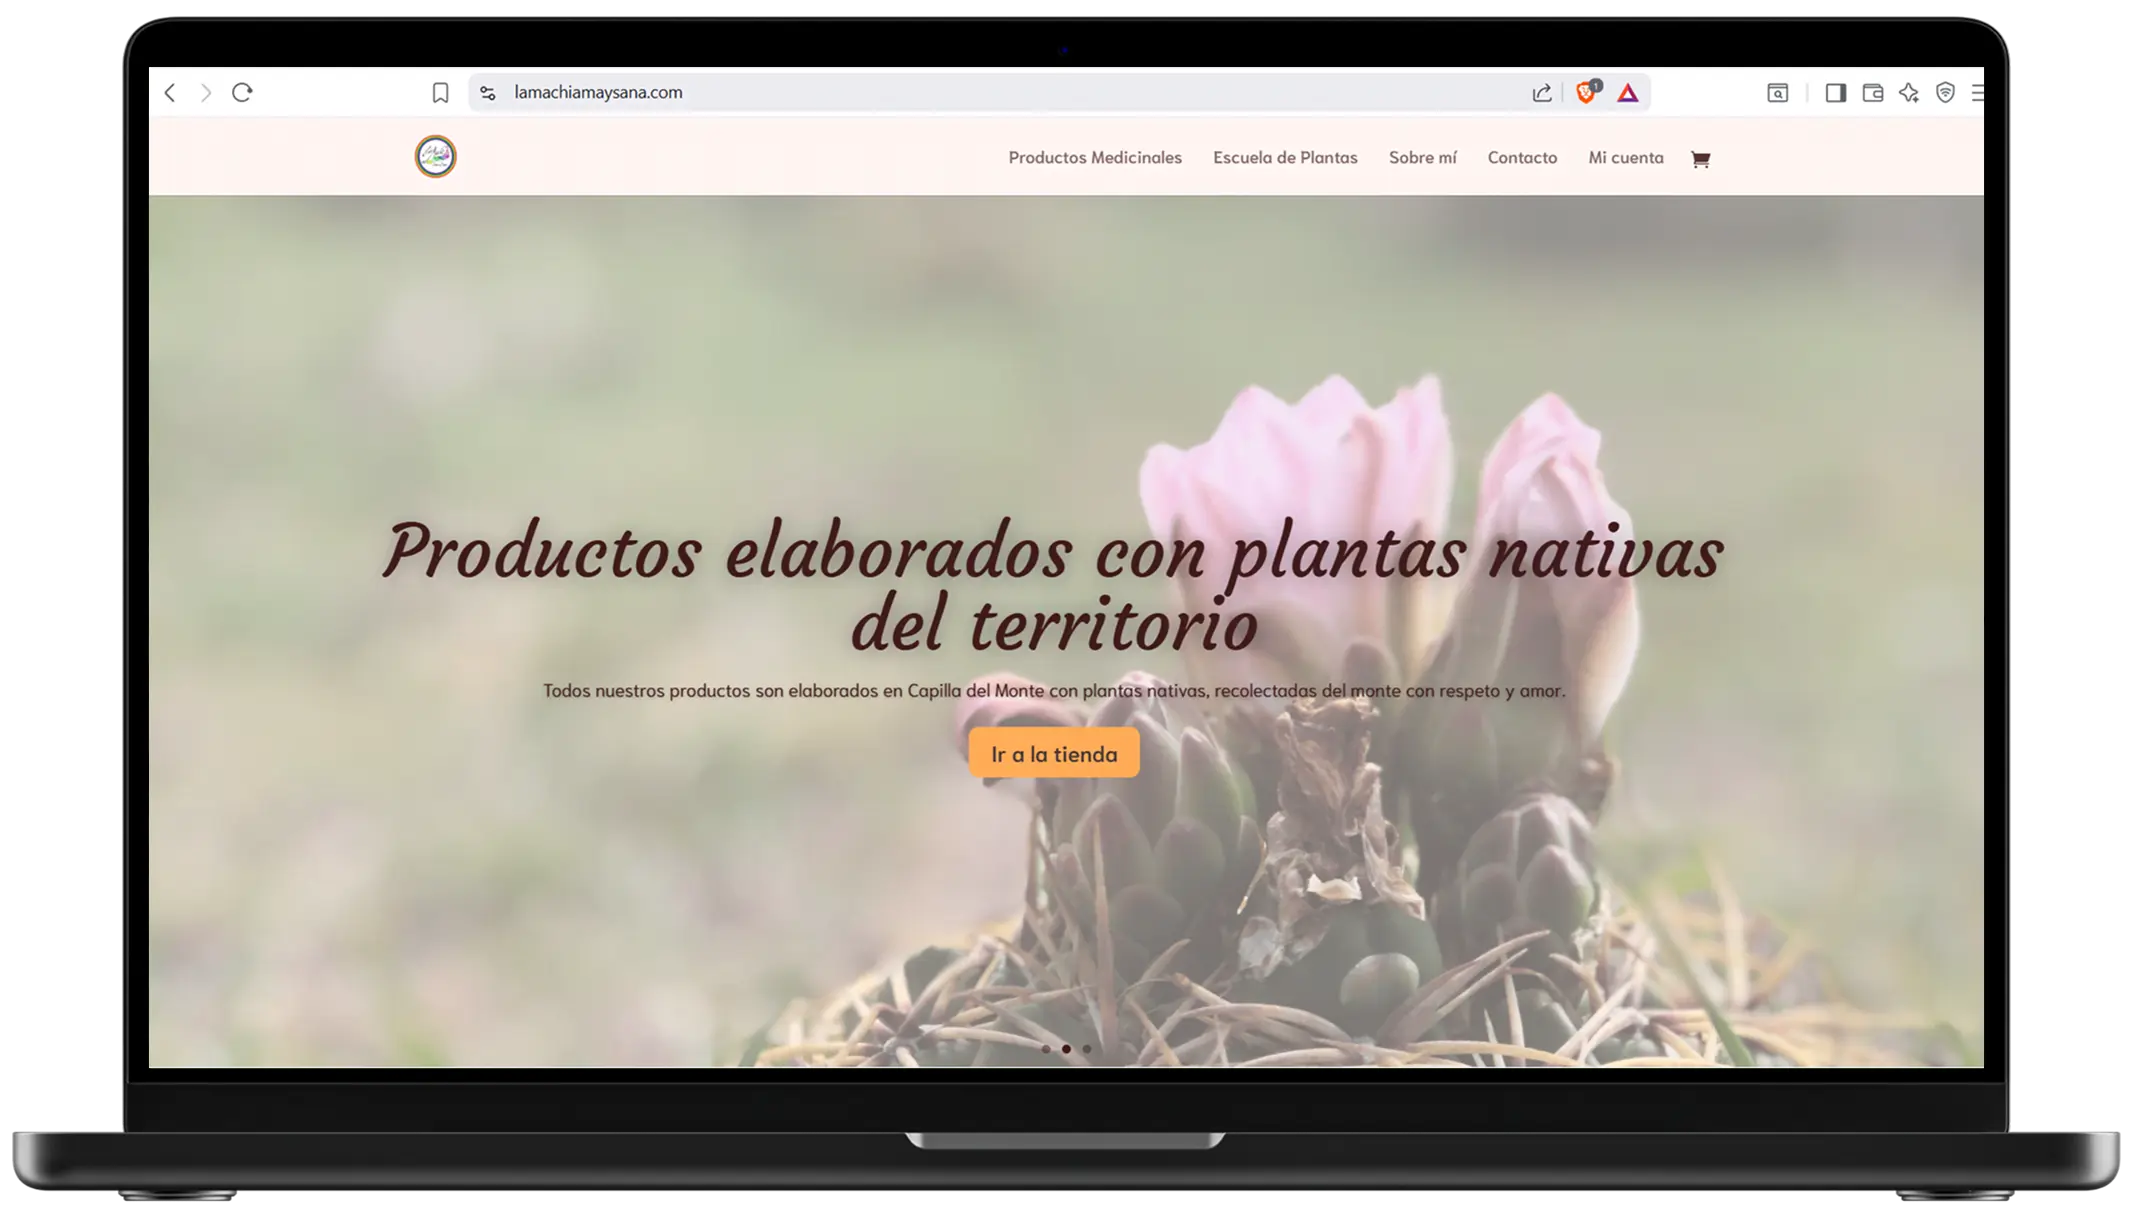Go to Escuela de Plantas page
The height and width of the screenshot is (1211, 2133).
[x=1284, y=158]
